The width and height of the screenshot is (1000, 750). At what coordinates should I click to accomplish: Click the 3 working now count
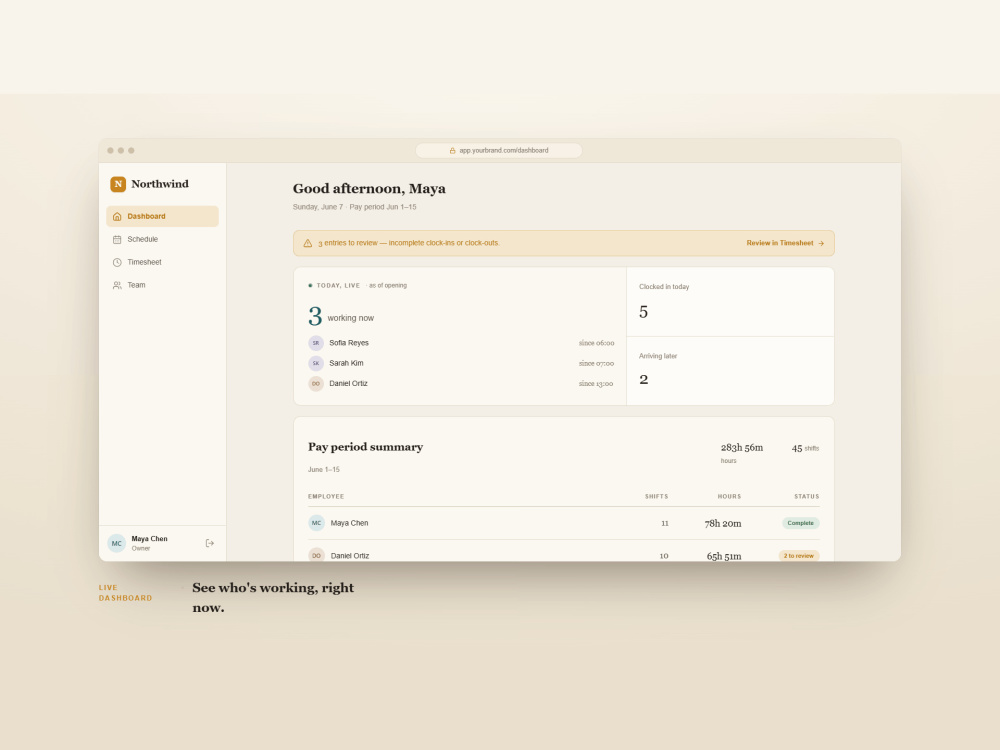[x=341, y=316]
